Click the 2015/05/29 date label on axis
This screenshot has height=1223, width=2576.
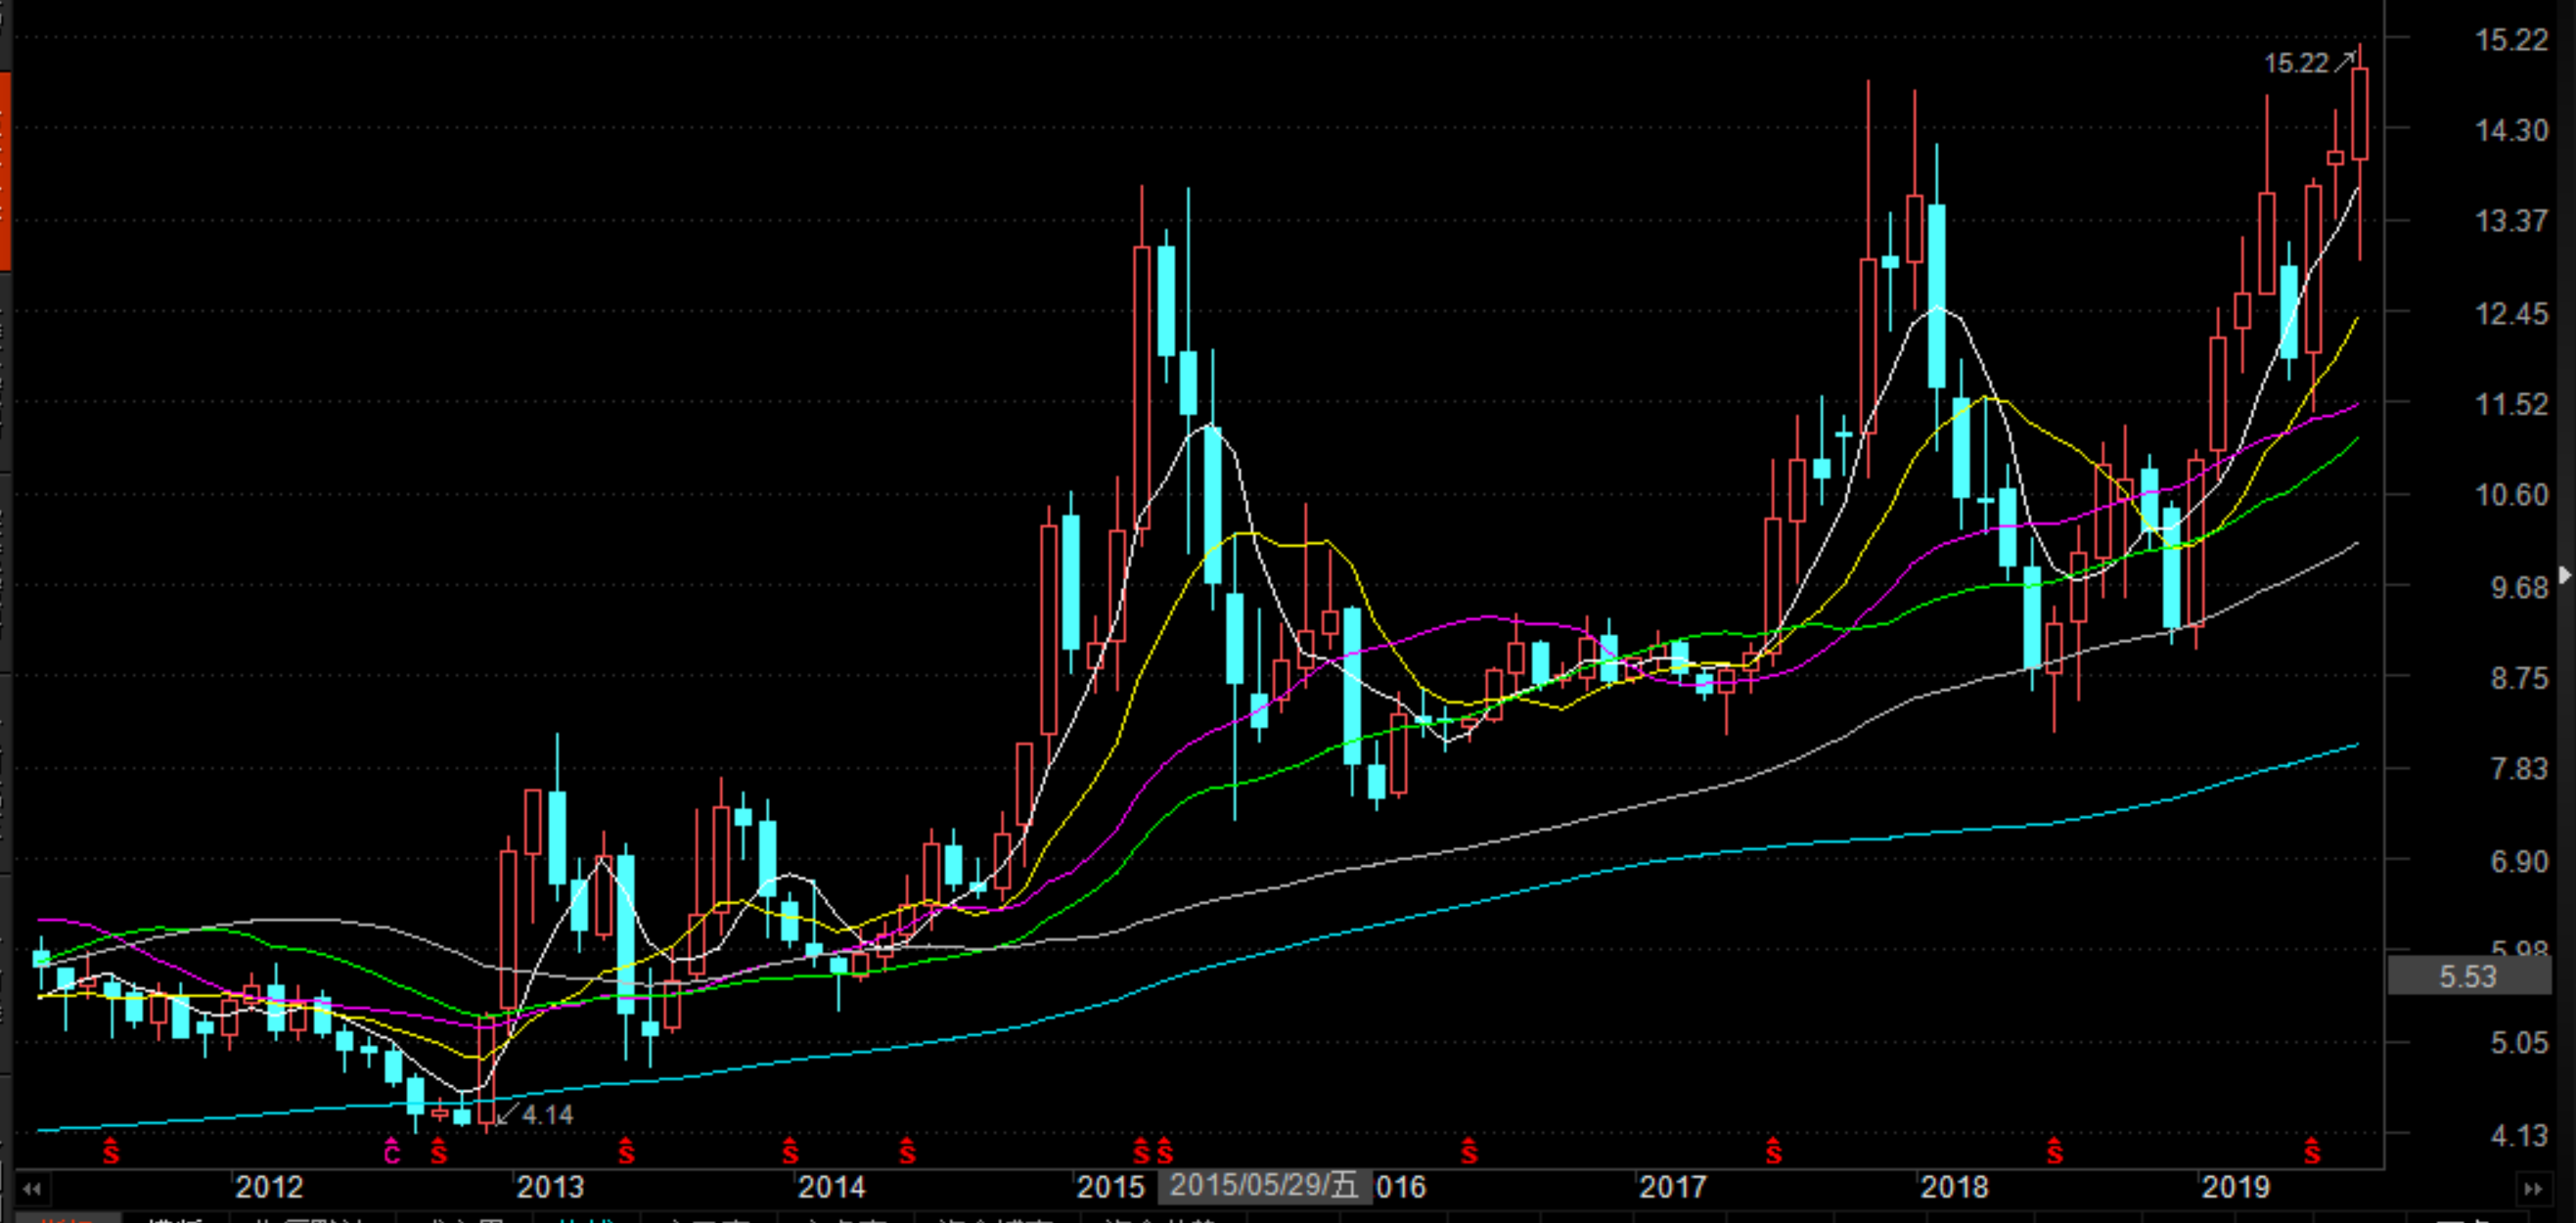click(x=1264, y=1186)
